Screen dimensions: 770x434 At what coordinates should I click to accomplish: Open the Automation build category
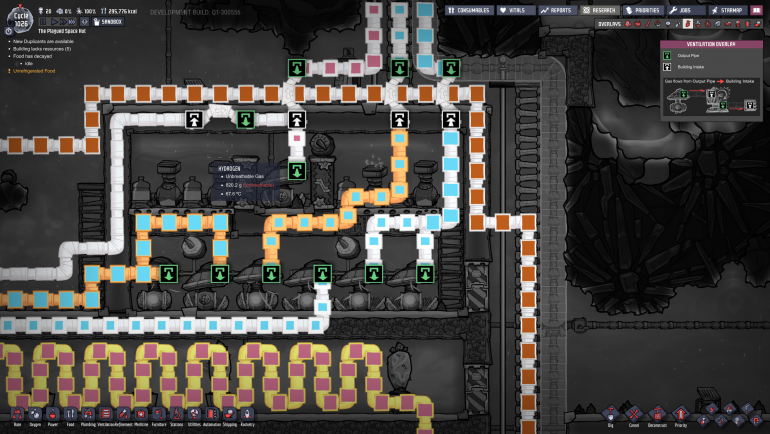coord(212,416)
